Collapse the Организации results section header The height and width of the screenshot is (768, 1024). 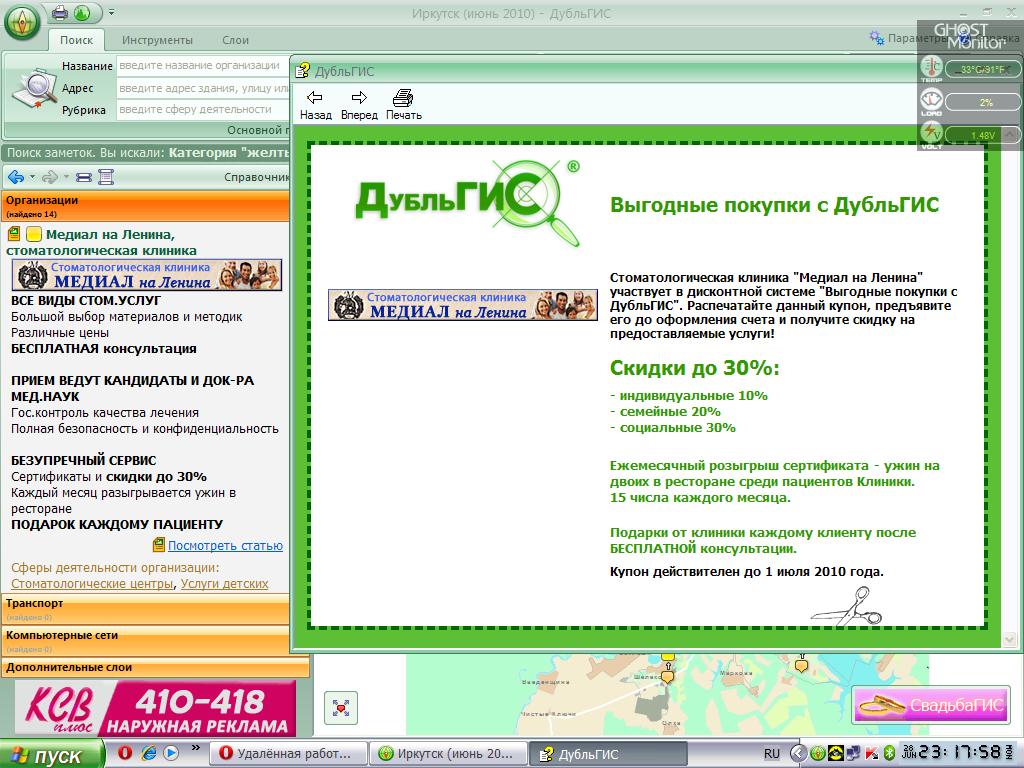pyautogui.click(x=146, y=206)
